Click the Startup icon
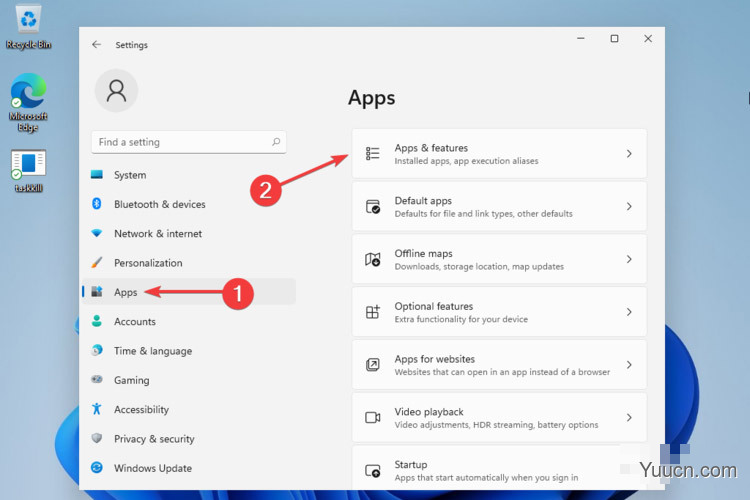This screenshot has height=500, width=750. click(x=373, y=471)
